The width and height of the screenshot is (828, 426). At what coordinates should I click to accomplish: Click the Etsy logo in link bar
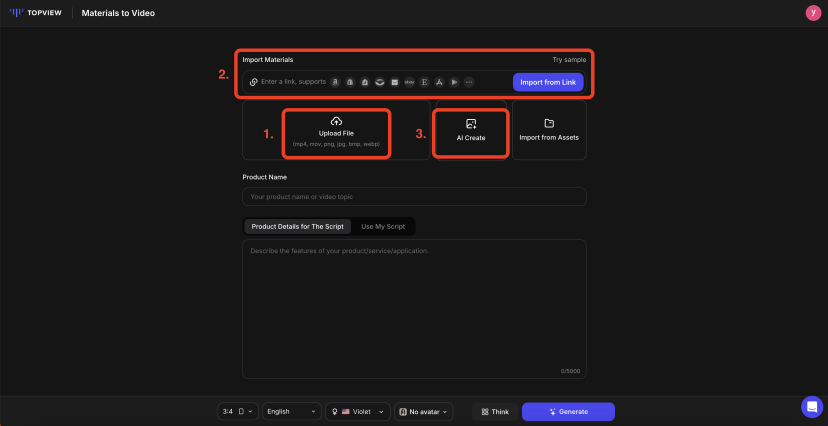click(x=424, y=82)
